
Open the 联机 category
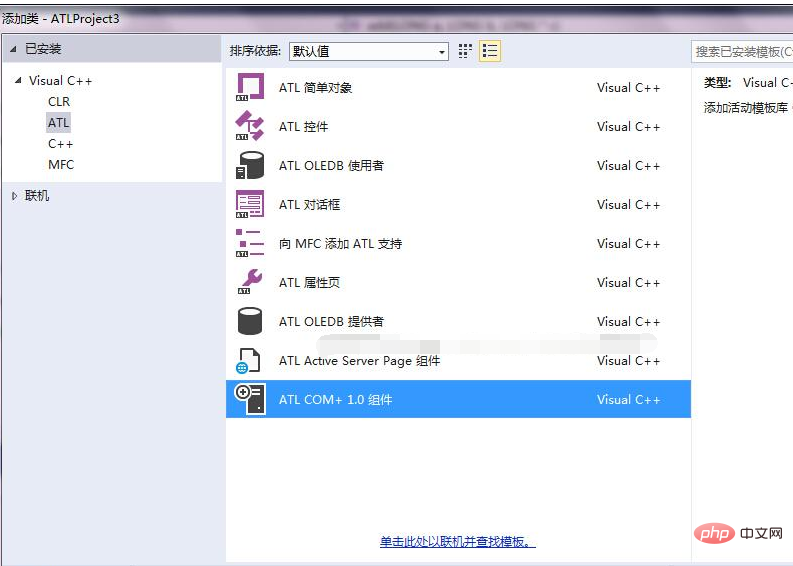[37, 196]
